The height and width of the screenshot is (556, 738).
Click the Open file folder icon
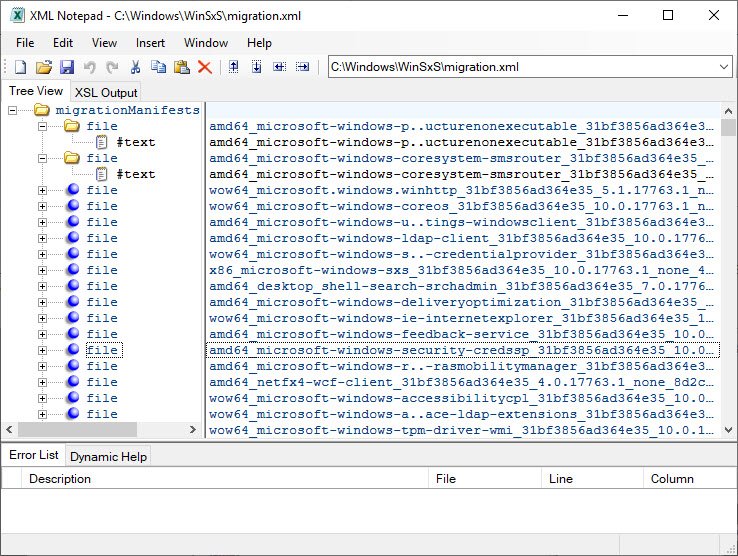tap(43, 67)
